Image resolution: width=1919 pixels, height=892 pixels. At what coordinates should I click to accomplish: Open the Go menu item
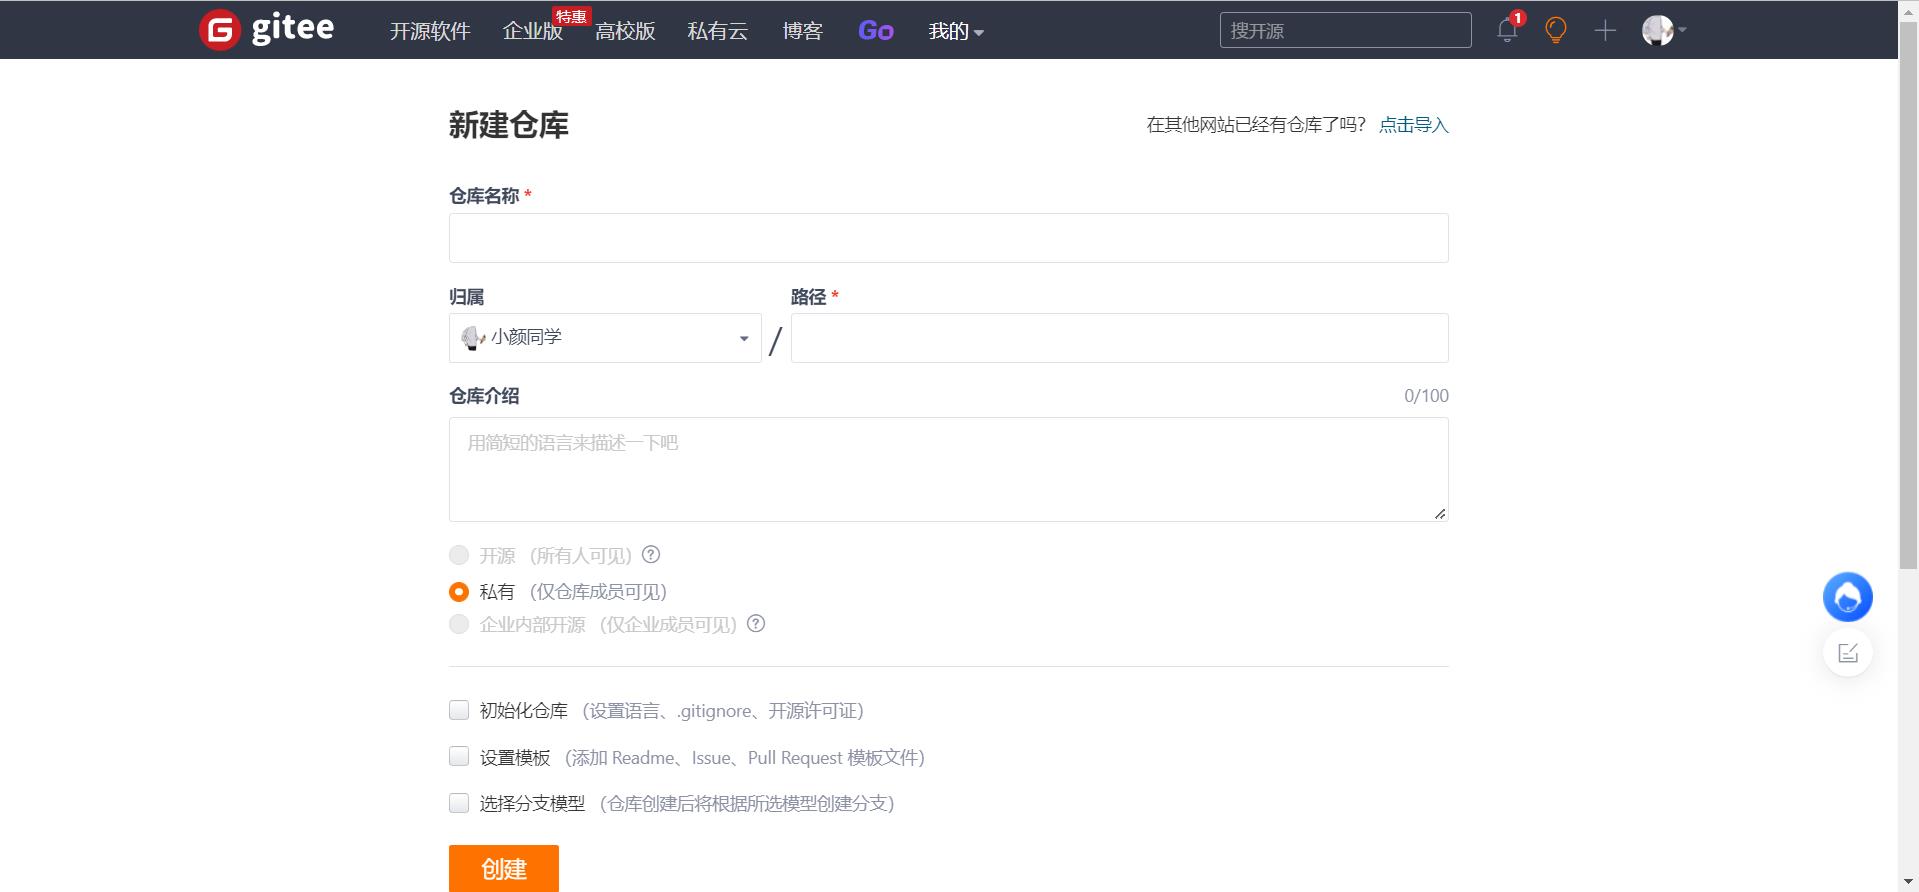pyautogui.click(x=876, y=31)
